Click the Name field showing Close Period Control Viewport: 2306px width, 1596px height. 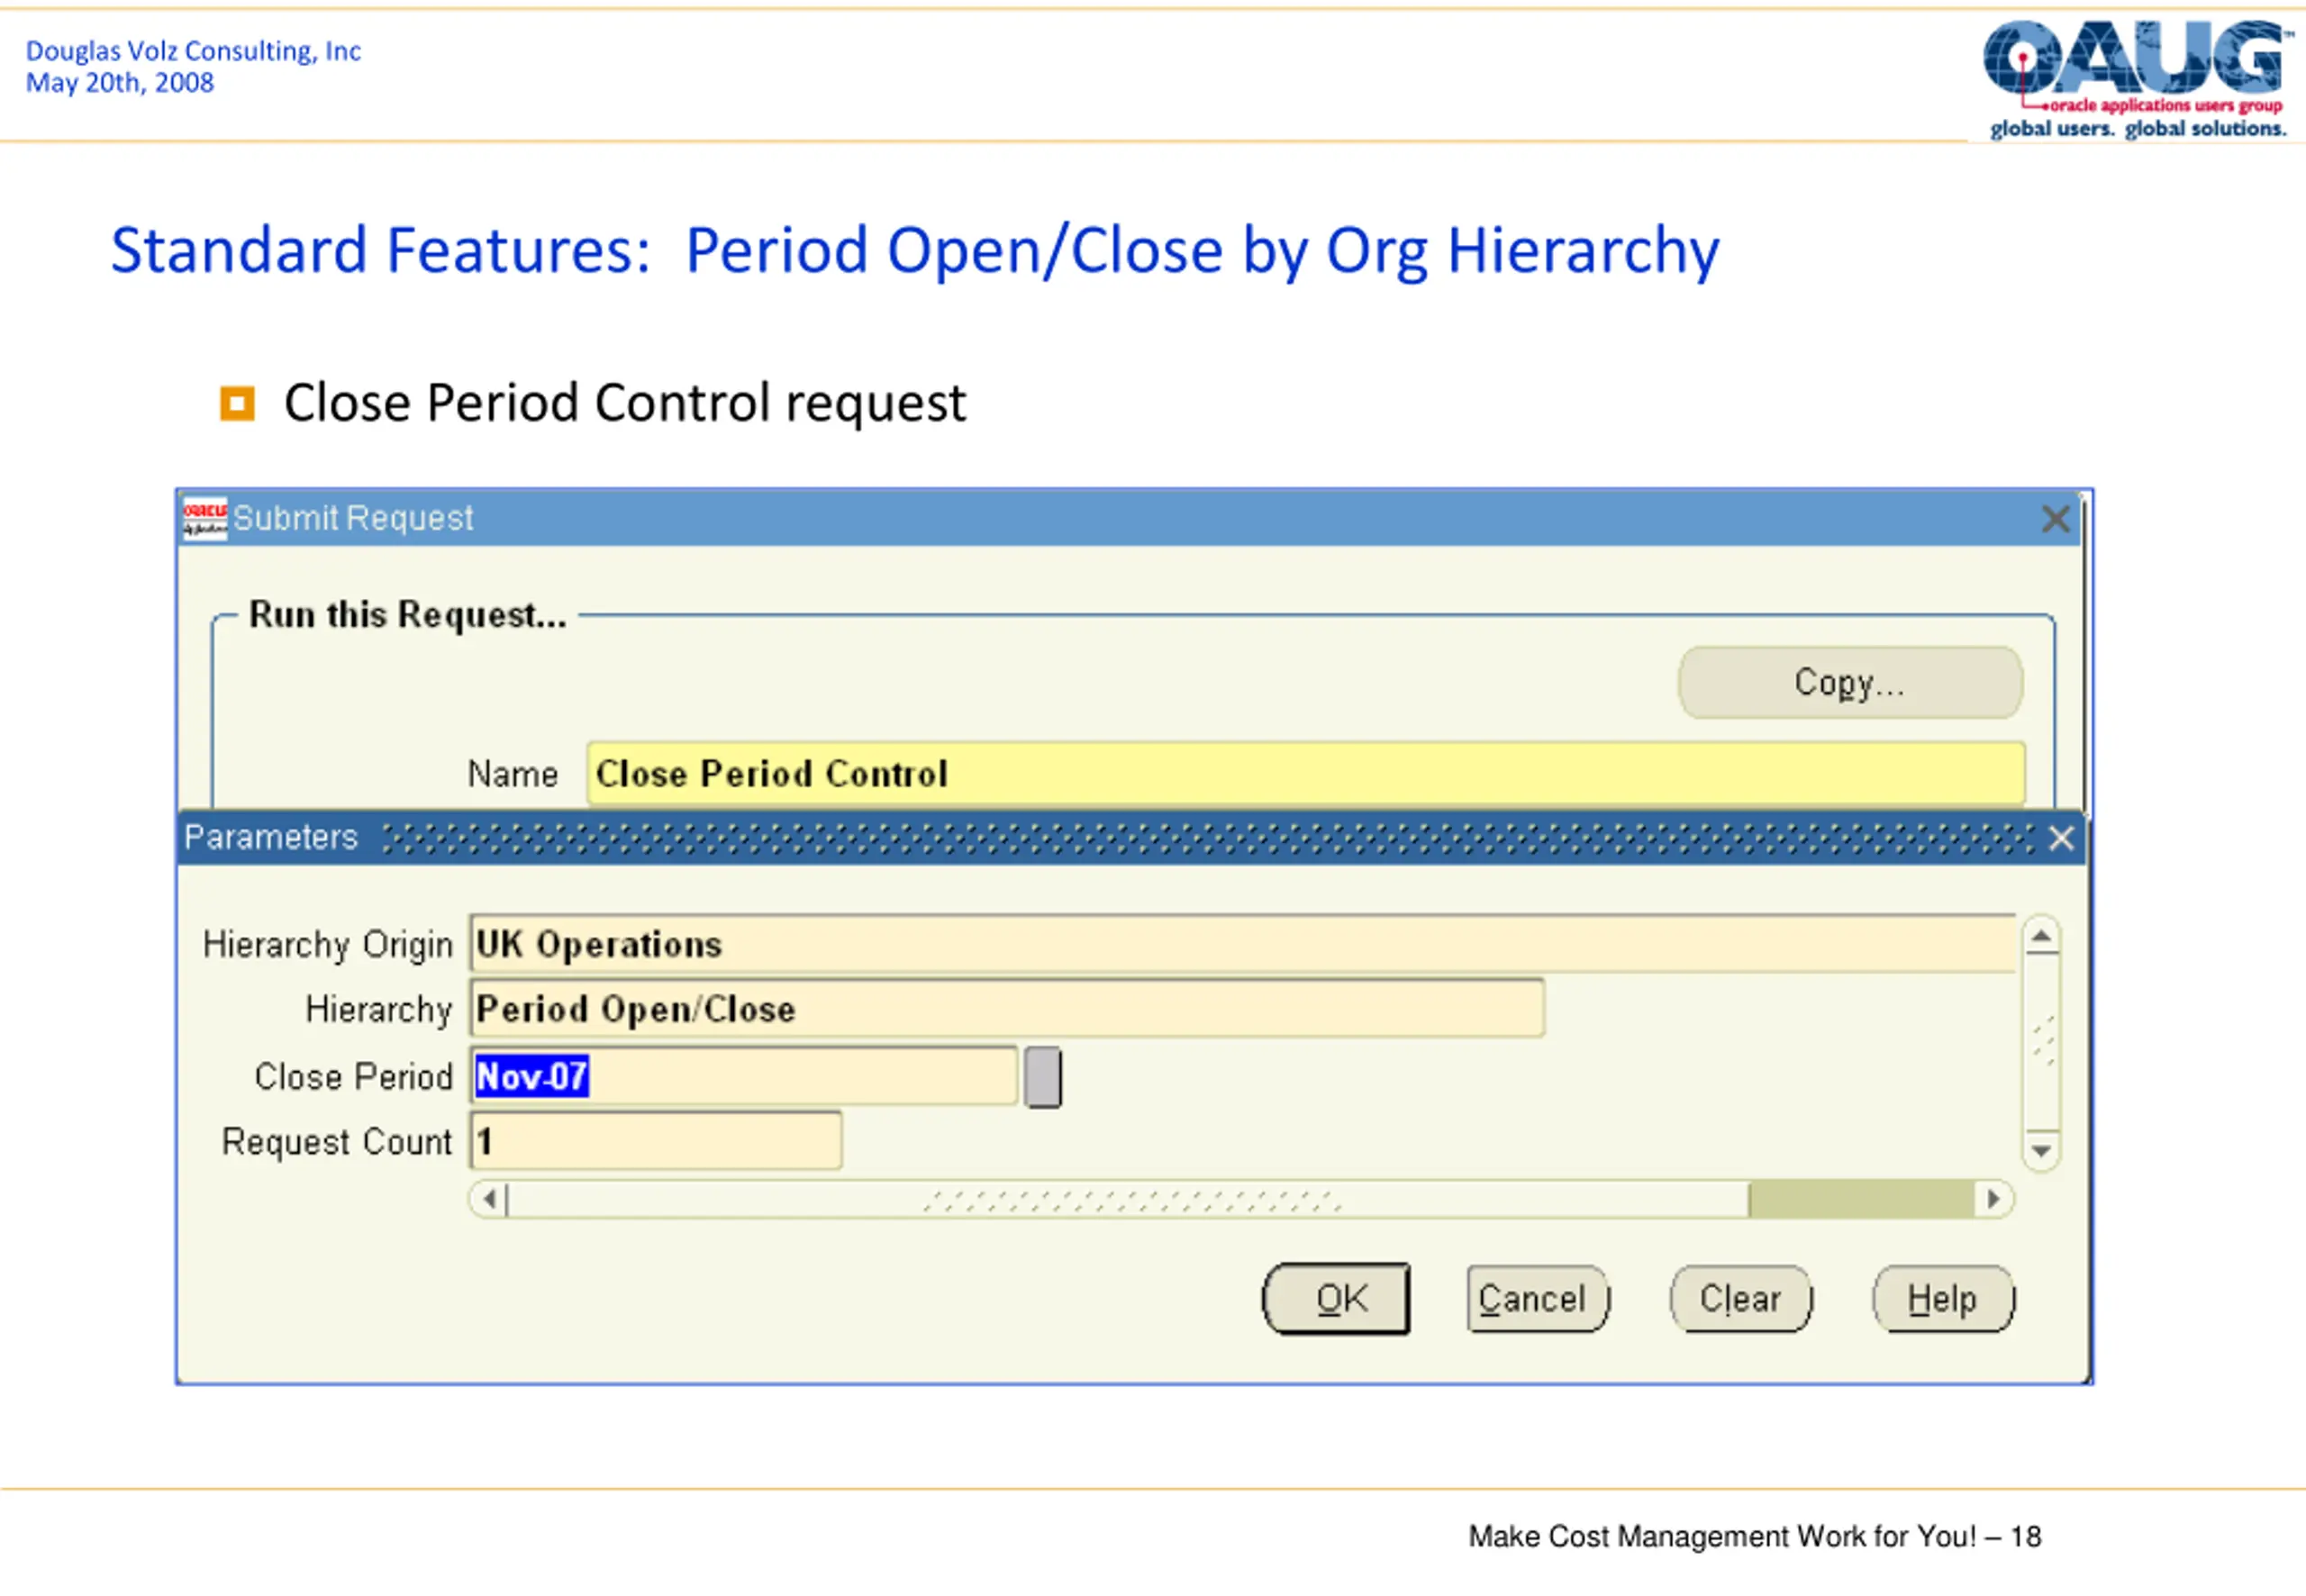[x=1306, y=773]
